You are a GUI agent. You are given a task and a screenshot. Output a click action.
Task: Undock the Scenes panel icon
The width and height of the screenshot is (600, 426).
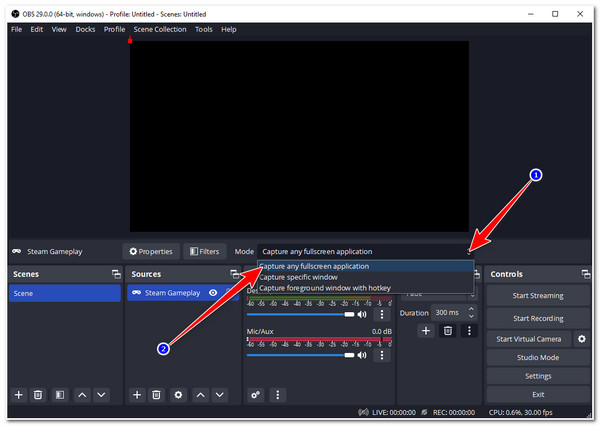116,274
